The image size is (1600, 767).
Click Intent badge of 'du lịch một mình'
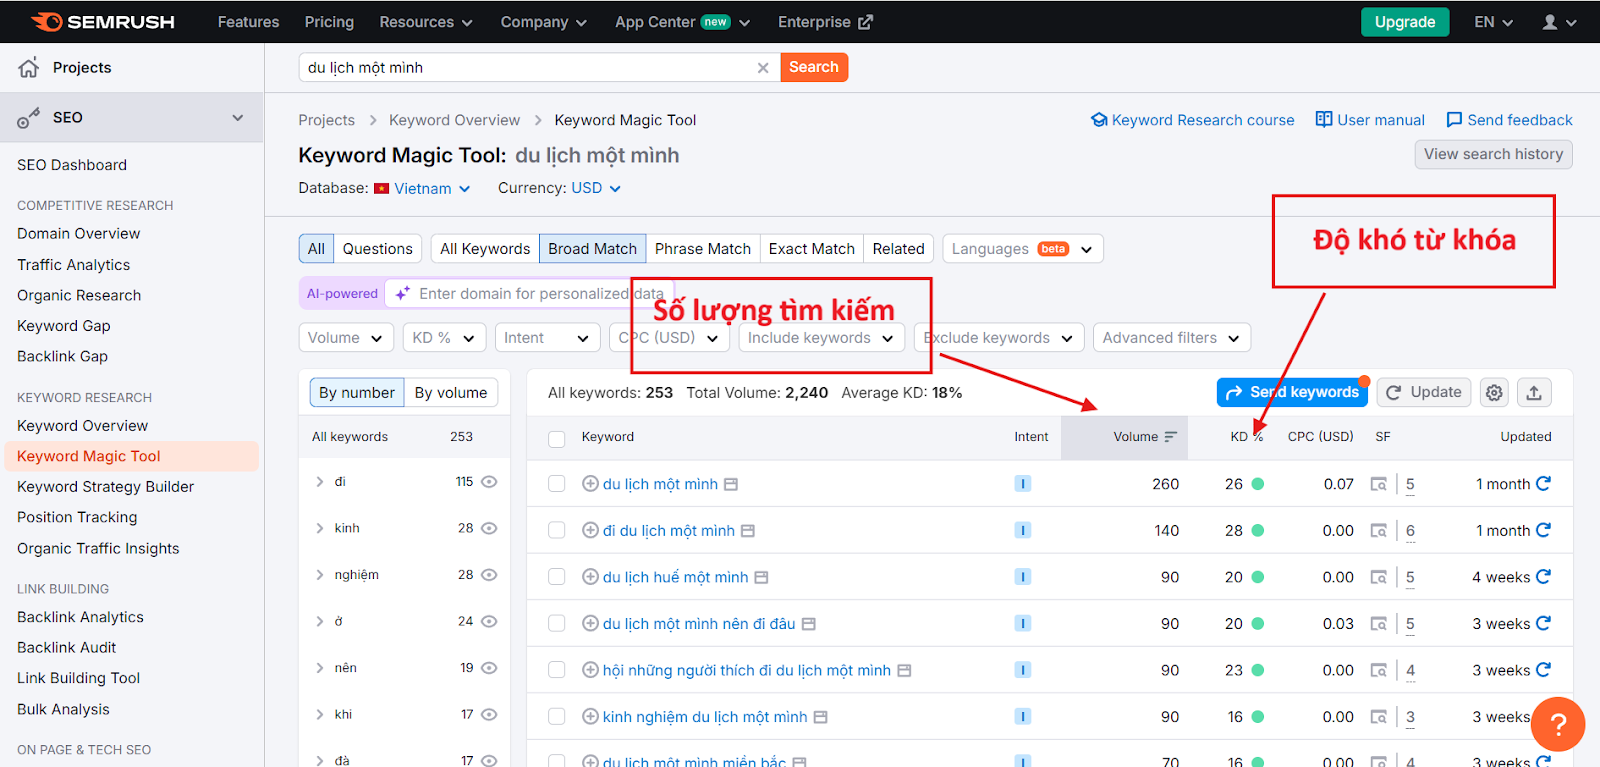point(1022,484)
